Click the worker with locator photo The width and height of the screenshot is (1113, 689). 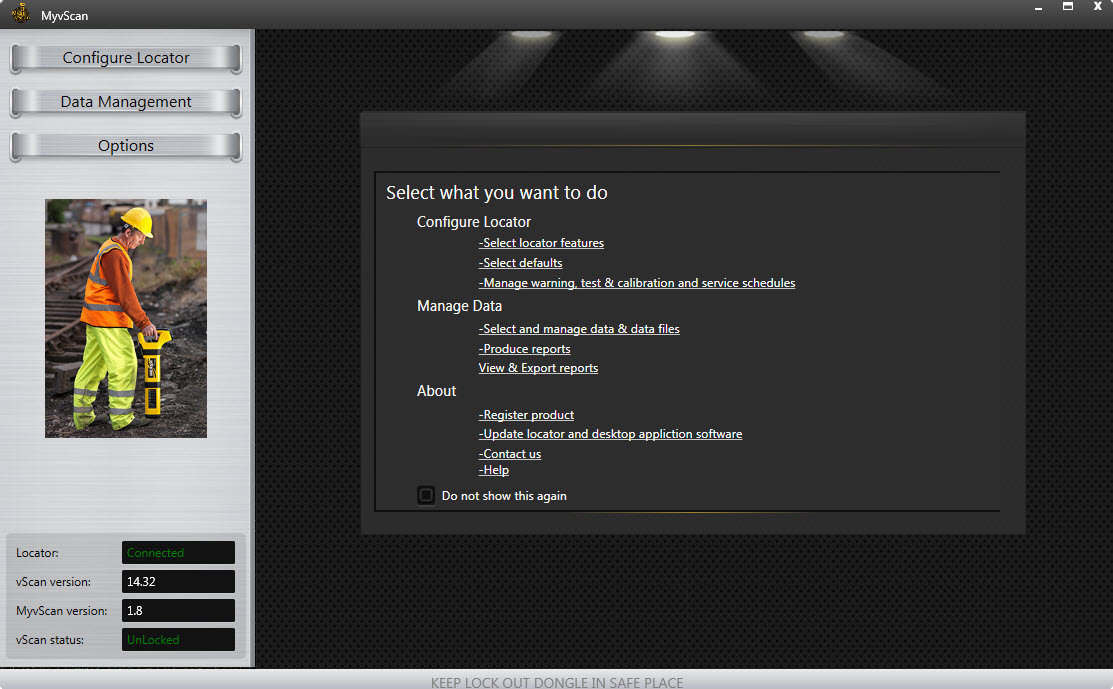[x=126, y=318]
